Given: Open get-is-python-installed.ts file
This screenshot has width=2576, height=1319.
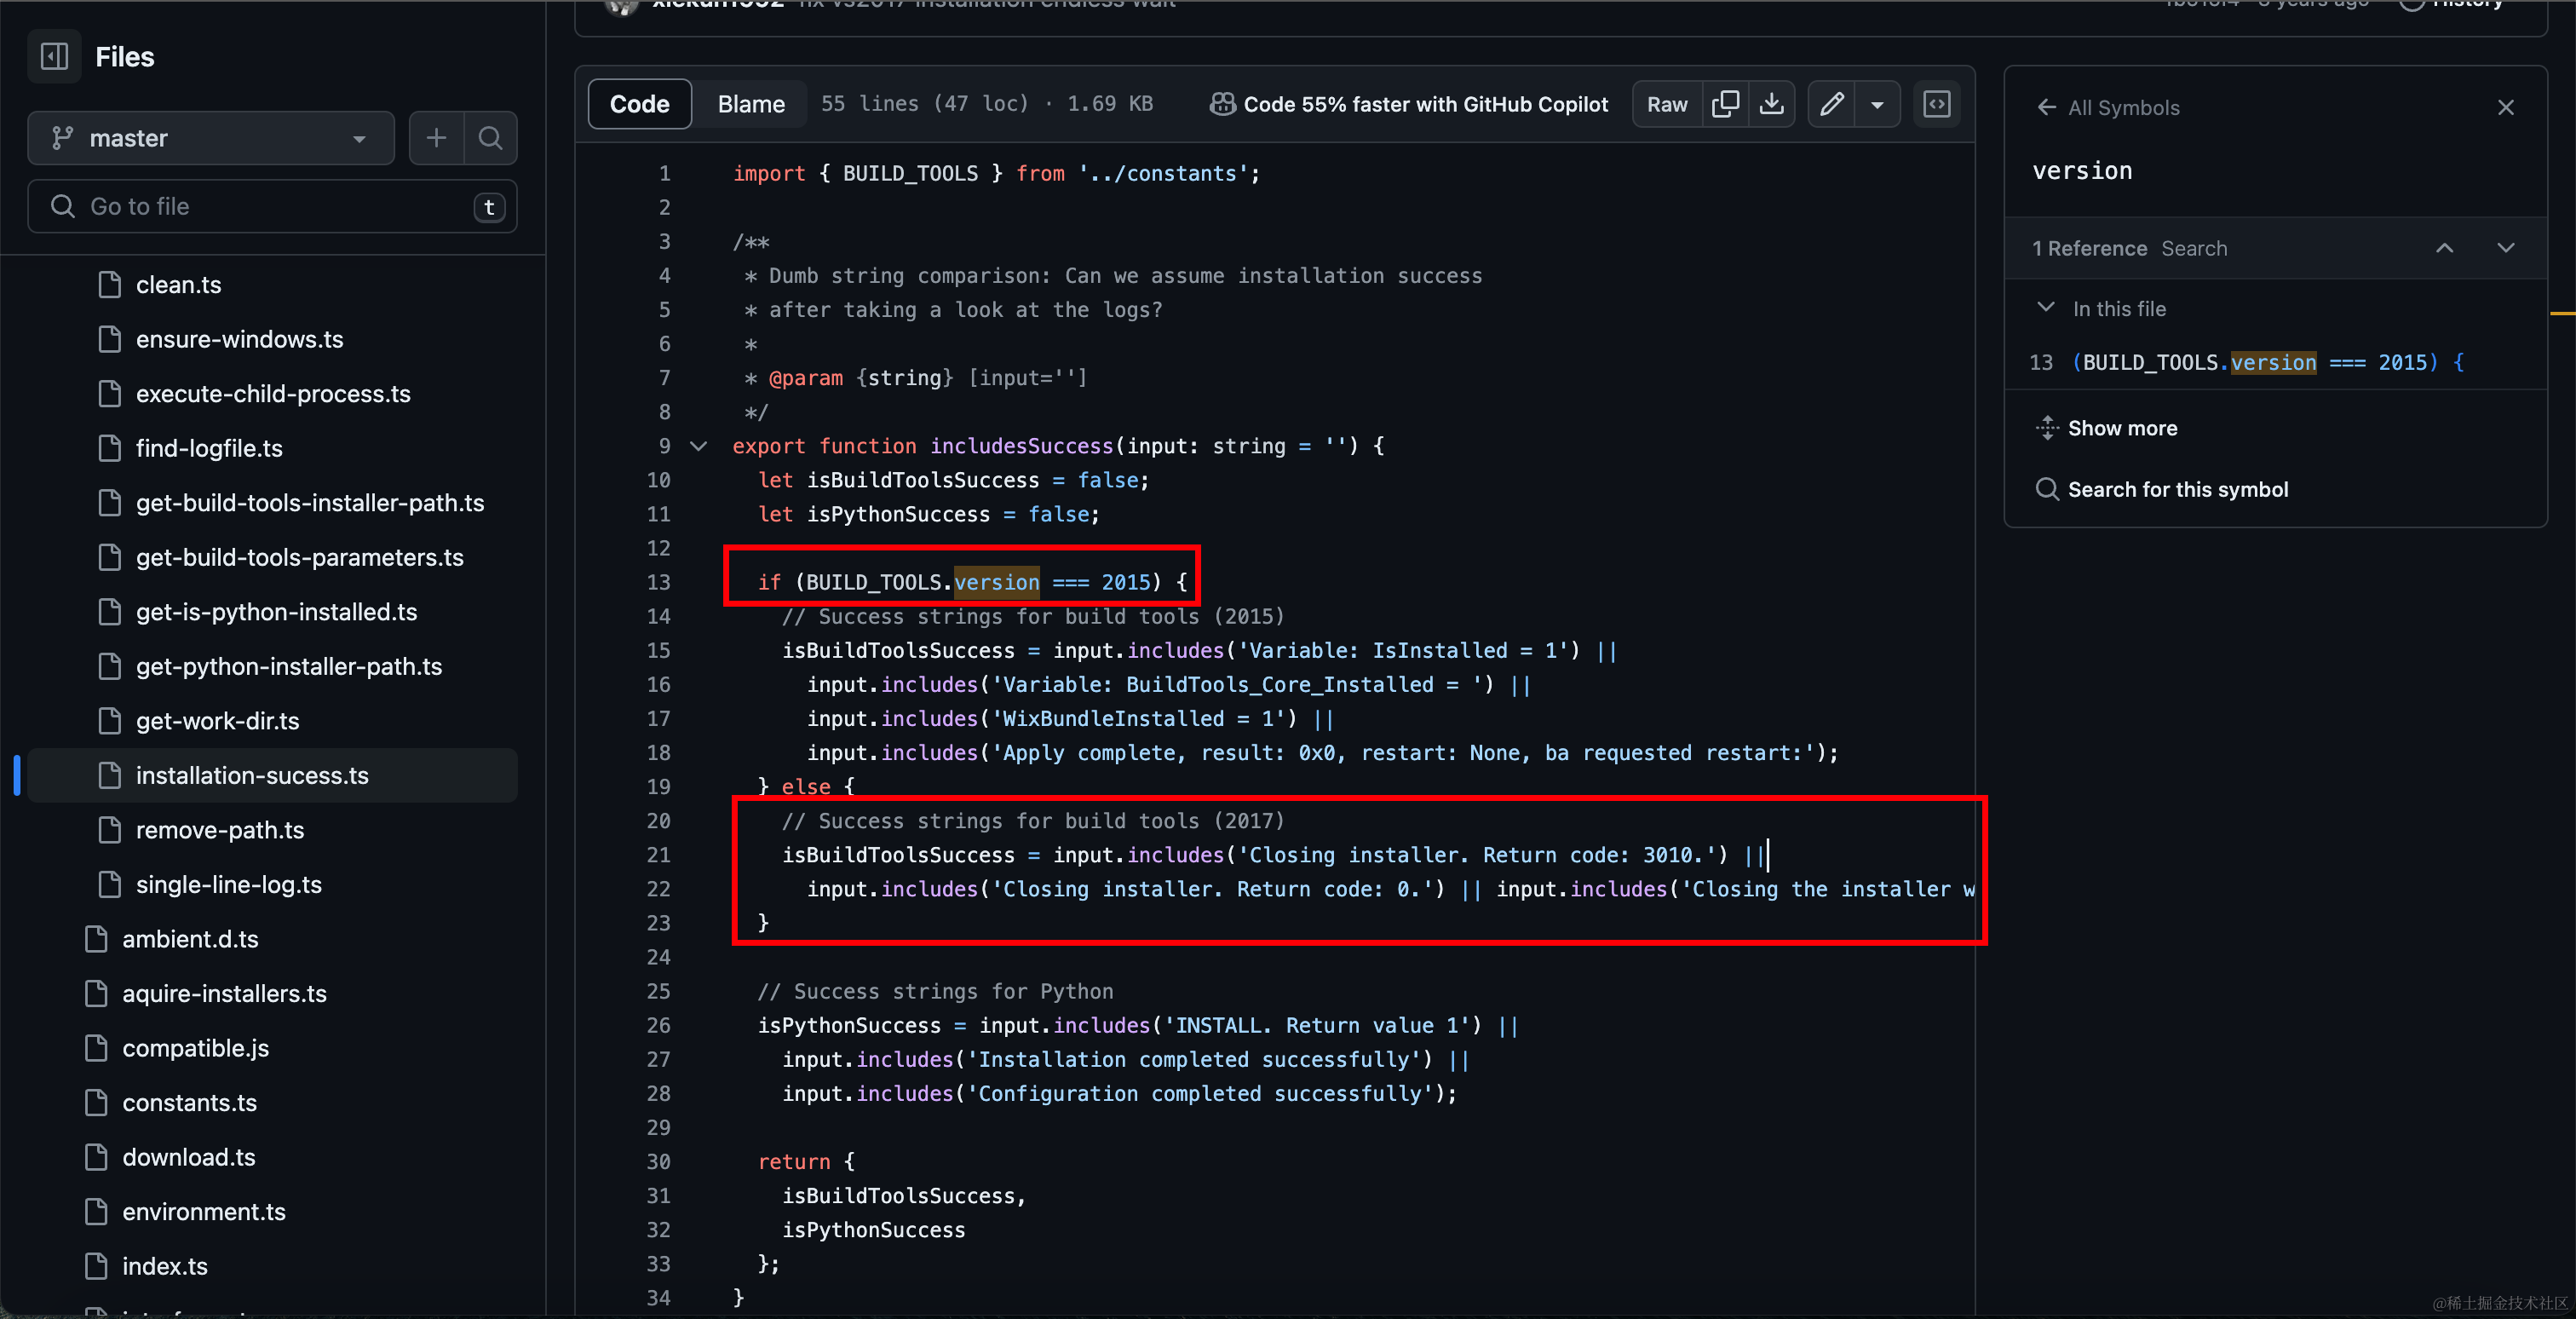Looking at the screenshot, I should click(277, 612).
